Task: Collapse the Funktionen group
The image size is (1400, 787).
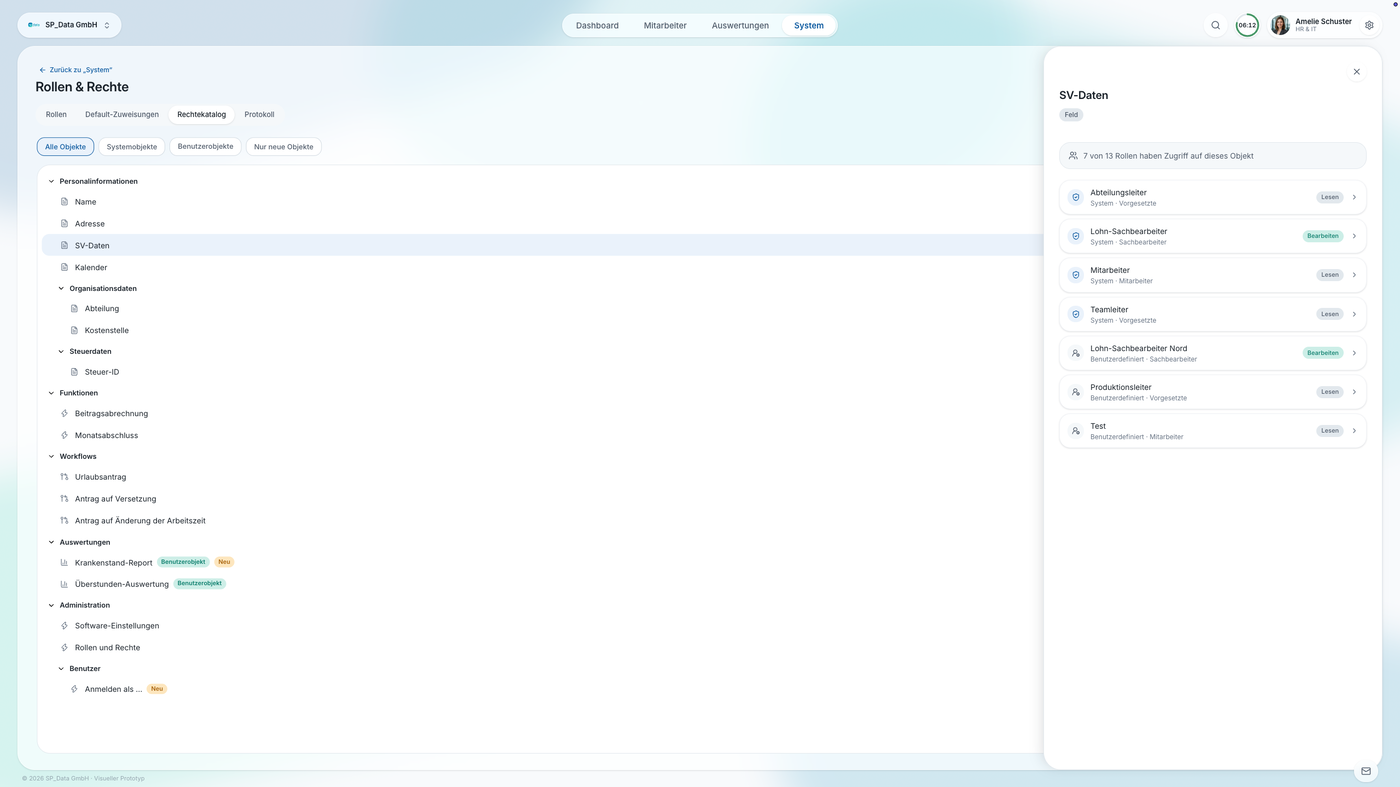Action: 51,393
